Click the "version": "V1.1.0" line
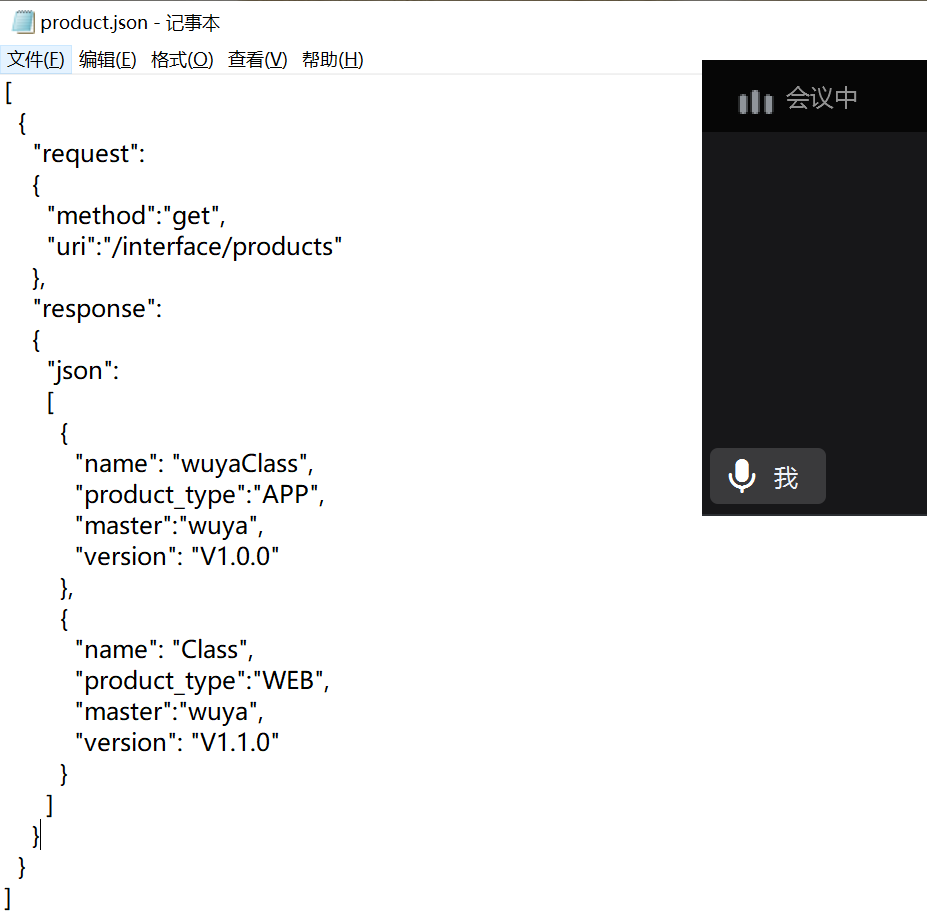This screenshot has width=927, height=923. pos(177,743)
